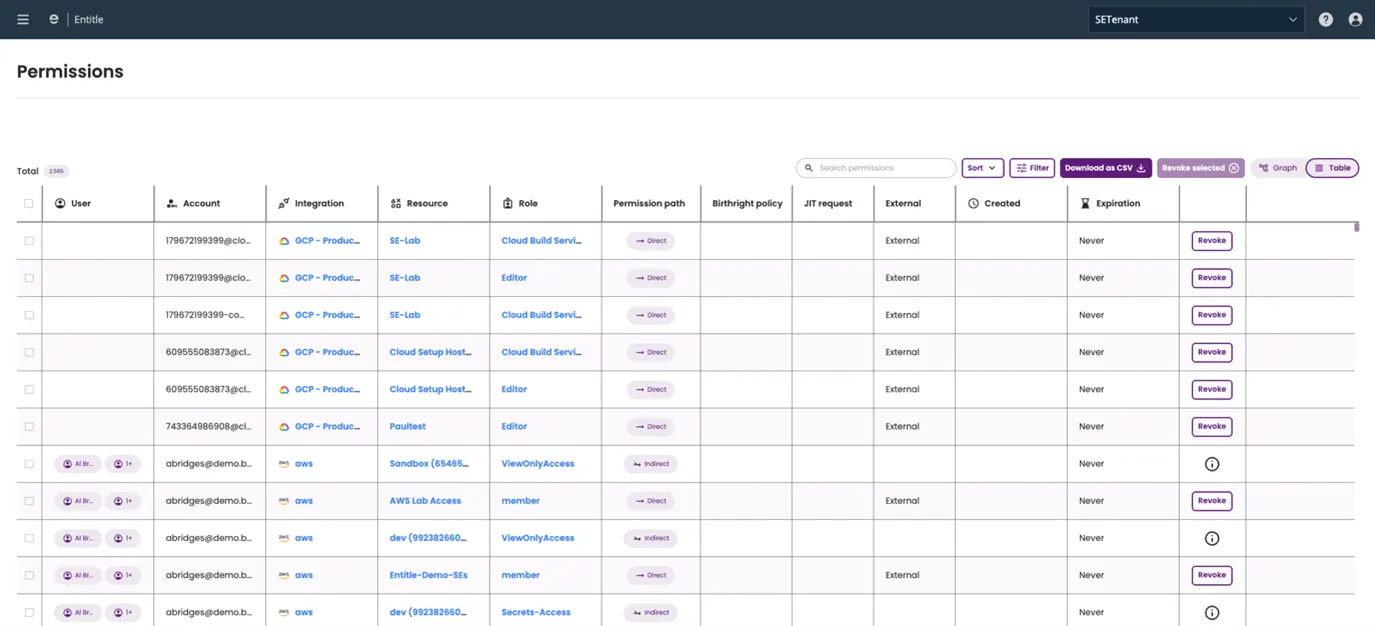
Task: Download permissions as CSV
Action: tap(1106, 168)
